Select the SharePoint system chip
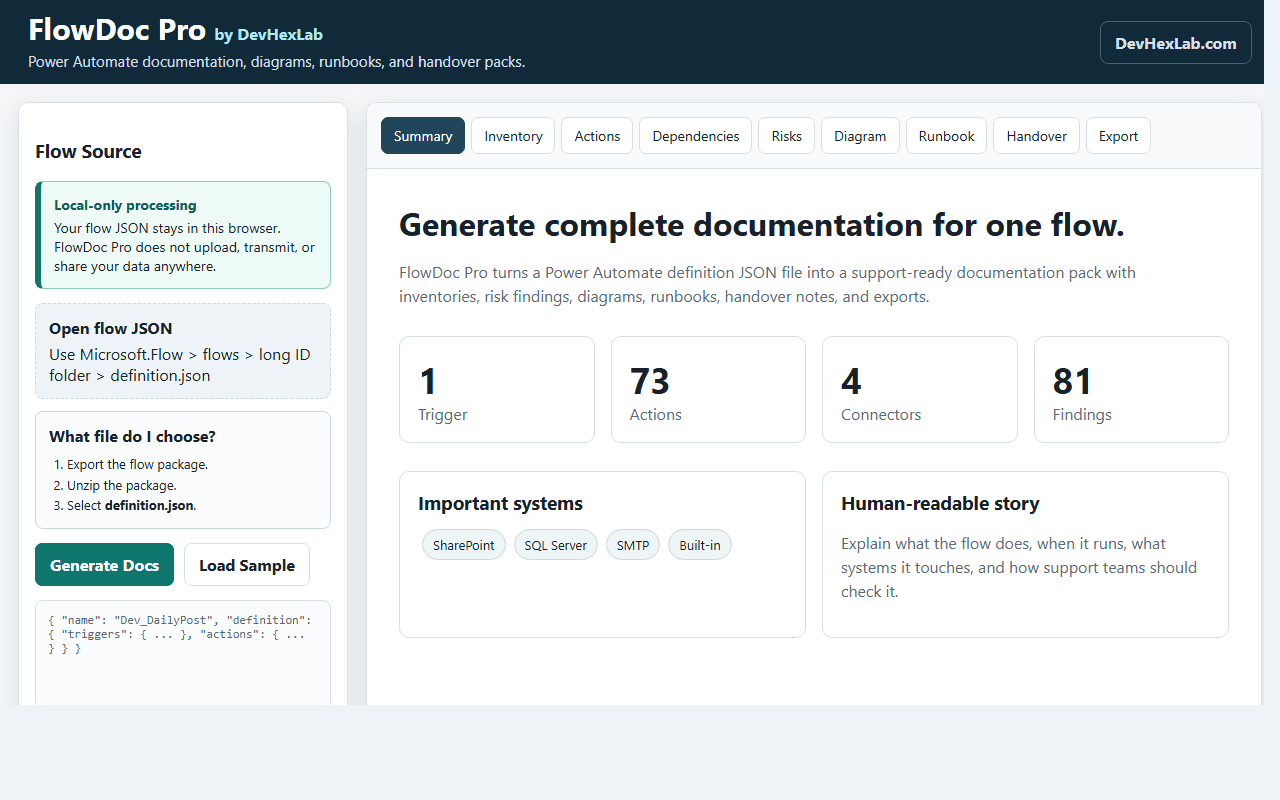The width and height of the screenshot is (1280, 800). (x=464, y=545)
